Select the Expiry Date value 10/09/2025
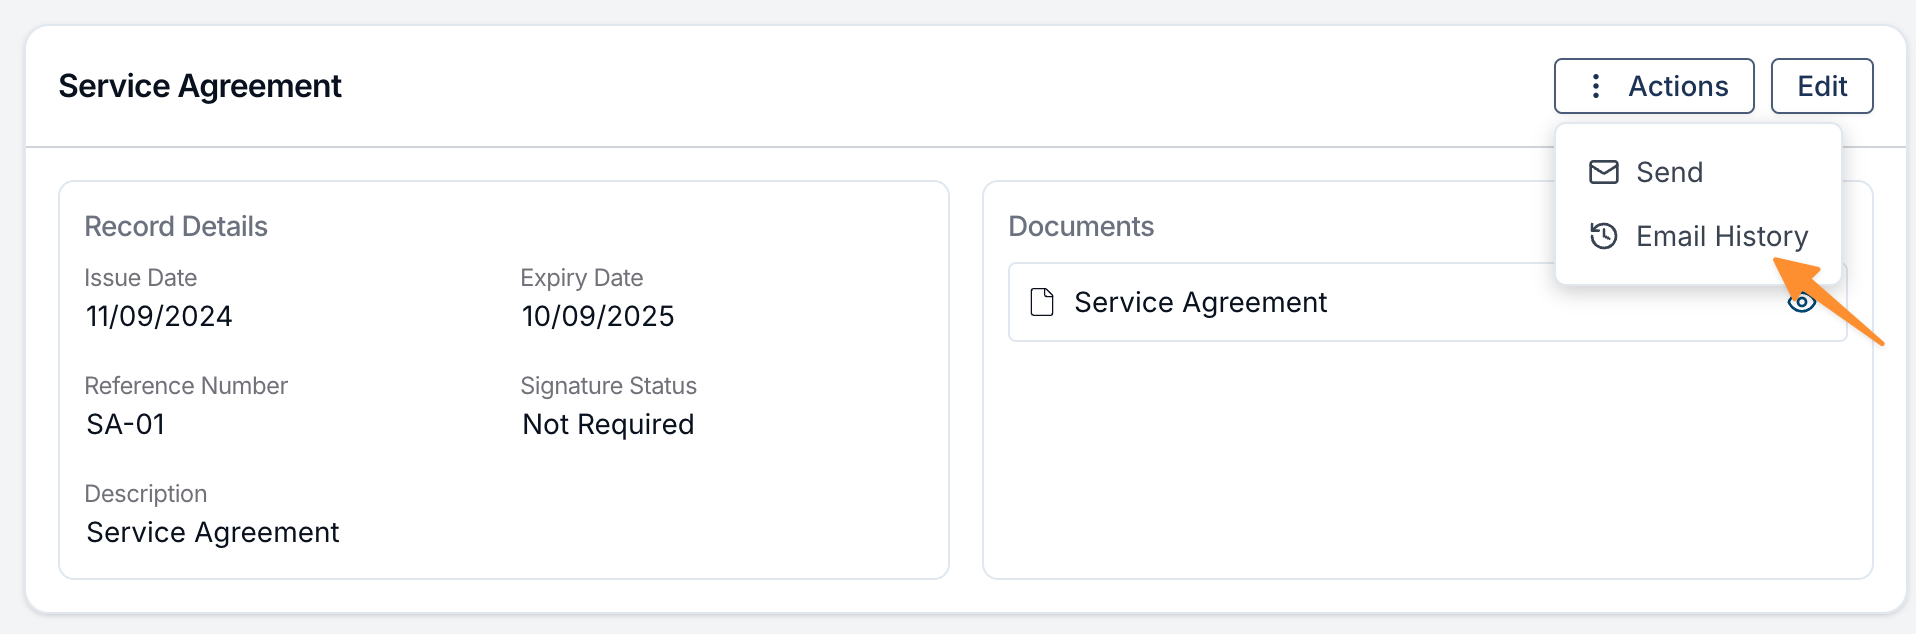This screenshot has height=634, width=1916. (598, 316)
